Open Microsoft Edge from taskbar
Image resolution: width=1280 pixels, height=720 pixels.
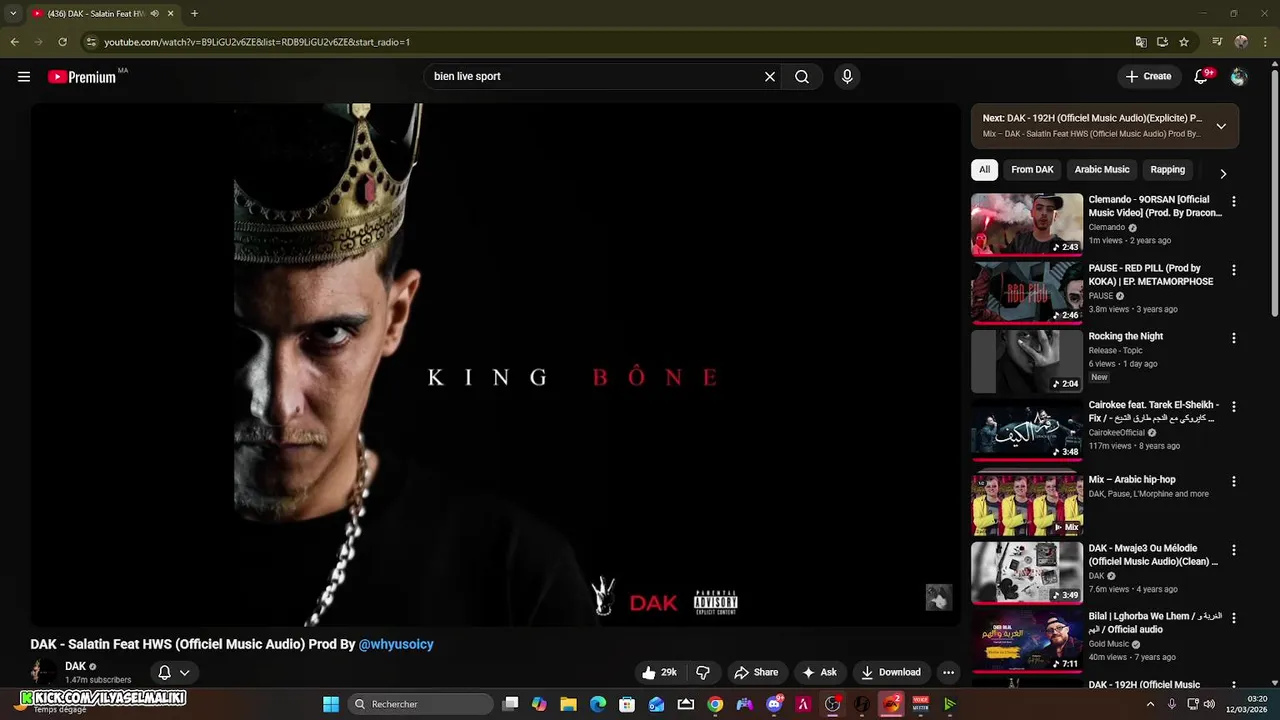coord(598,704)
